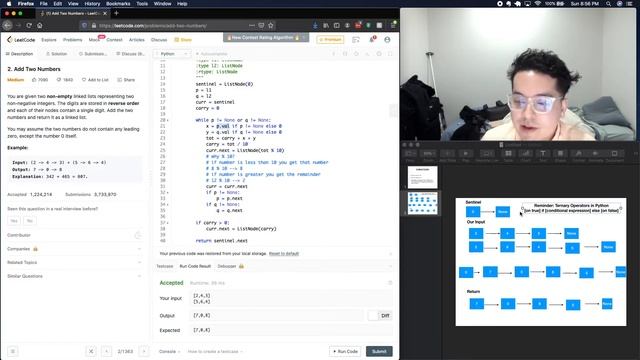Switch to the Description tab
This screenshot has height=360, width=640.
19,54
